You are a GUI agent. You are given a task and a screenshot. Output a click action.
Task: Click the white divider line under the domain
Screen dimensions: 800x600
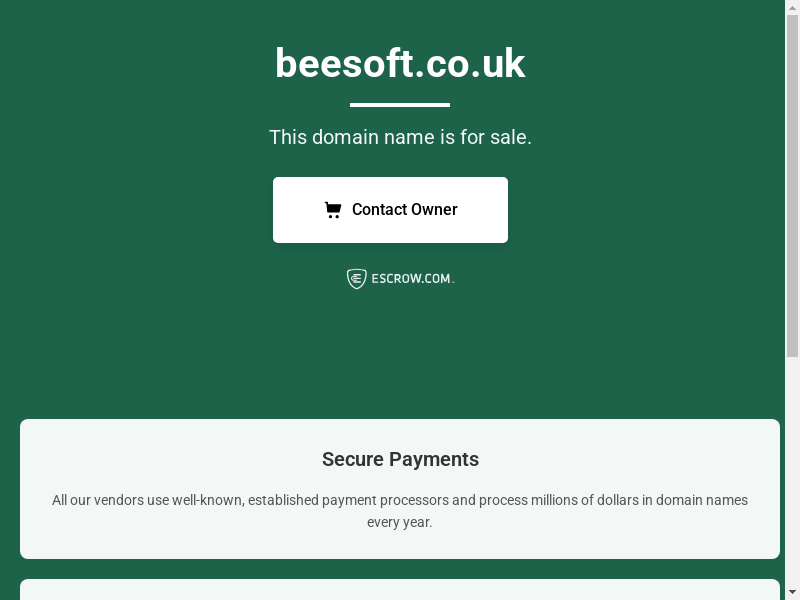[x=400, y=104]
